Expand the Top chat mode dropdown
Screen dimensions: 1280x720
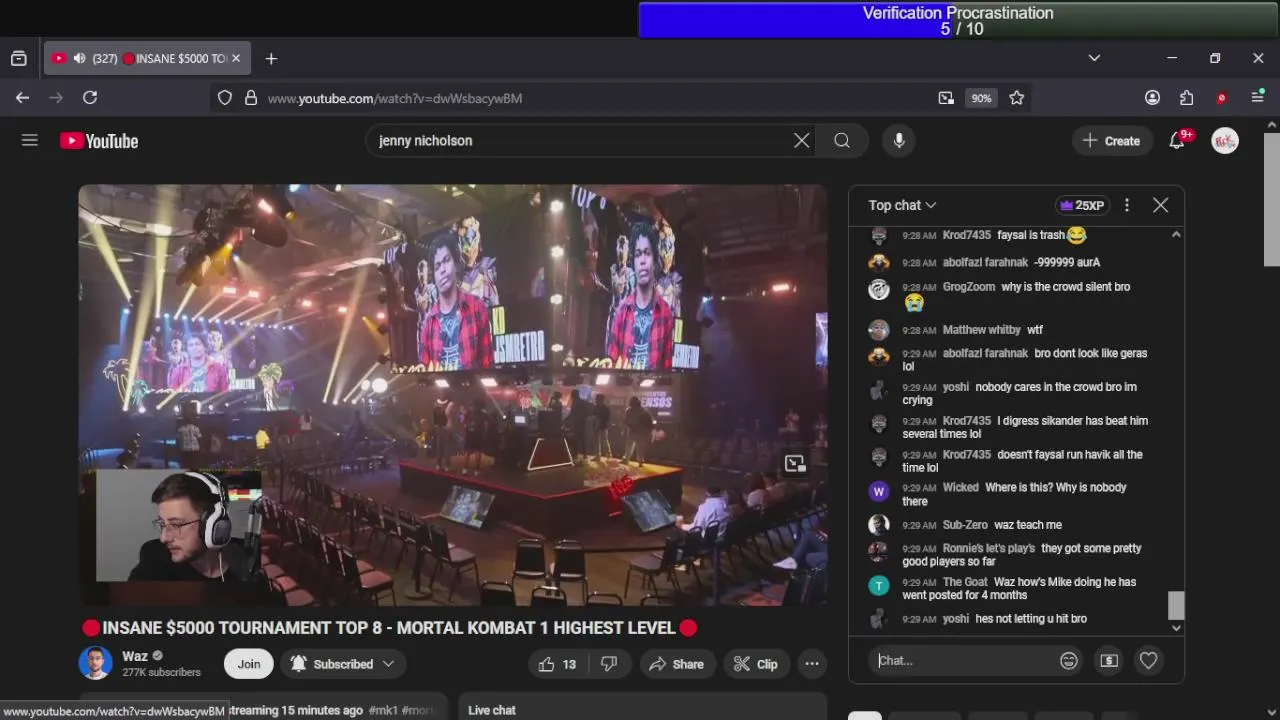(x=902, y=205)
